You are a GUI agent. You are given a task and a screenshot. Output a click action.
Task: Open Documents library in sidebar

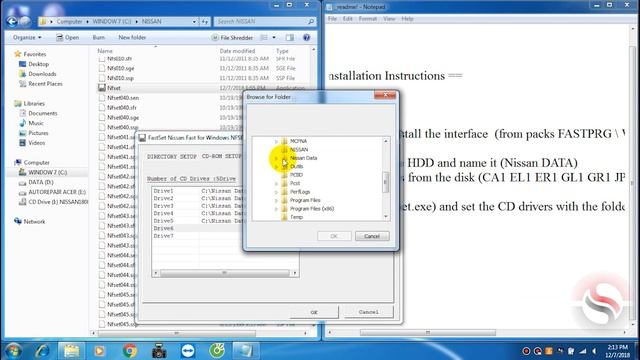[x=42, y=113]
